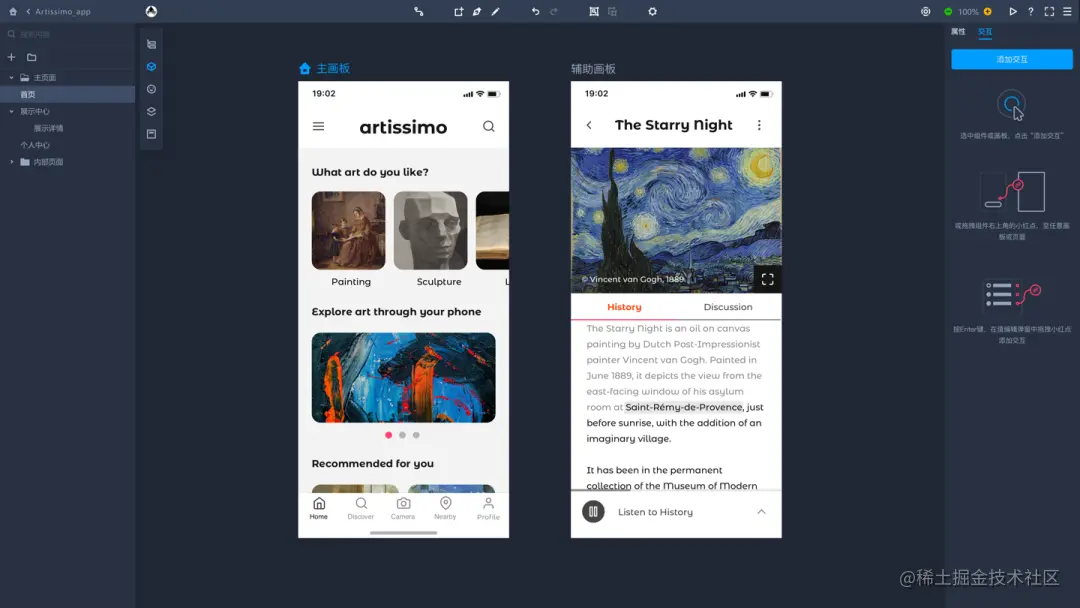Click back chevron on Starry Night screen
Viewport: 1080px width, 608px height.
tap(589, 125)
